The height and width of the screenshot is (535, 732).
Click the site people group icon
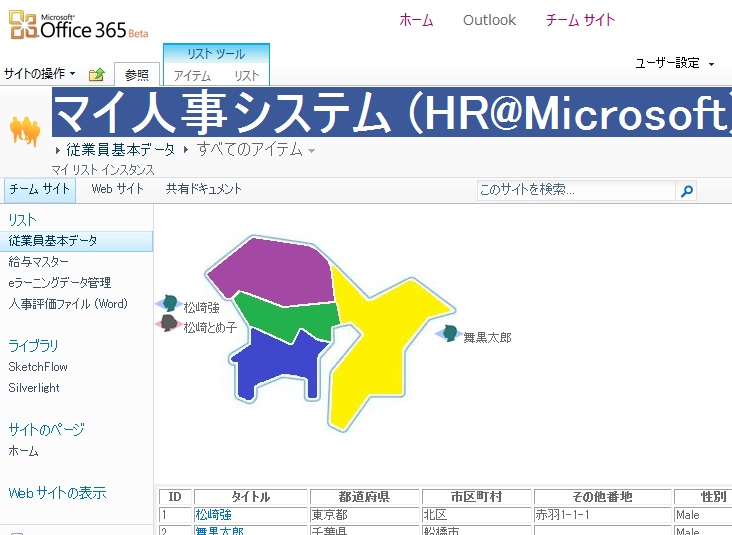[x=25, y=131]
